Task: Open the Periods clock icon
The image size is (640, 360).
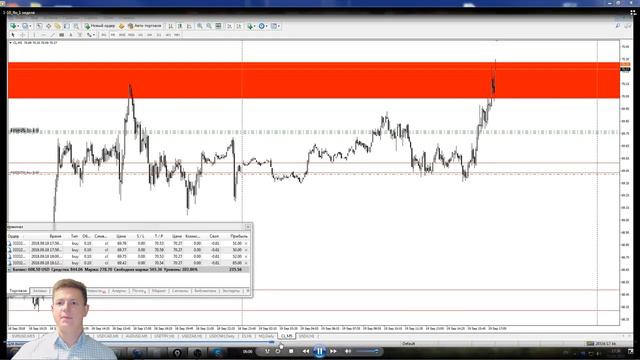Action: [x=262, y=26]
